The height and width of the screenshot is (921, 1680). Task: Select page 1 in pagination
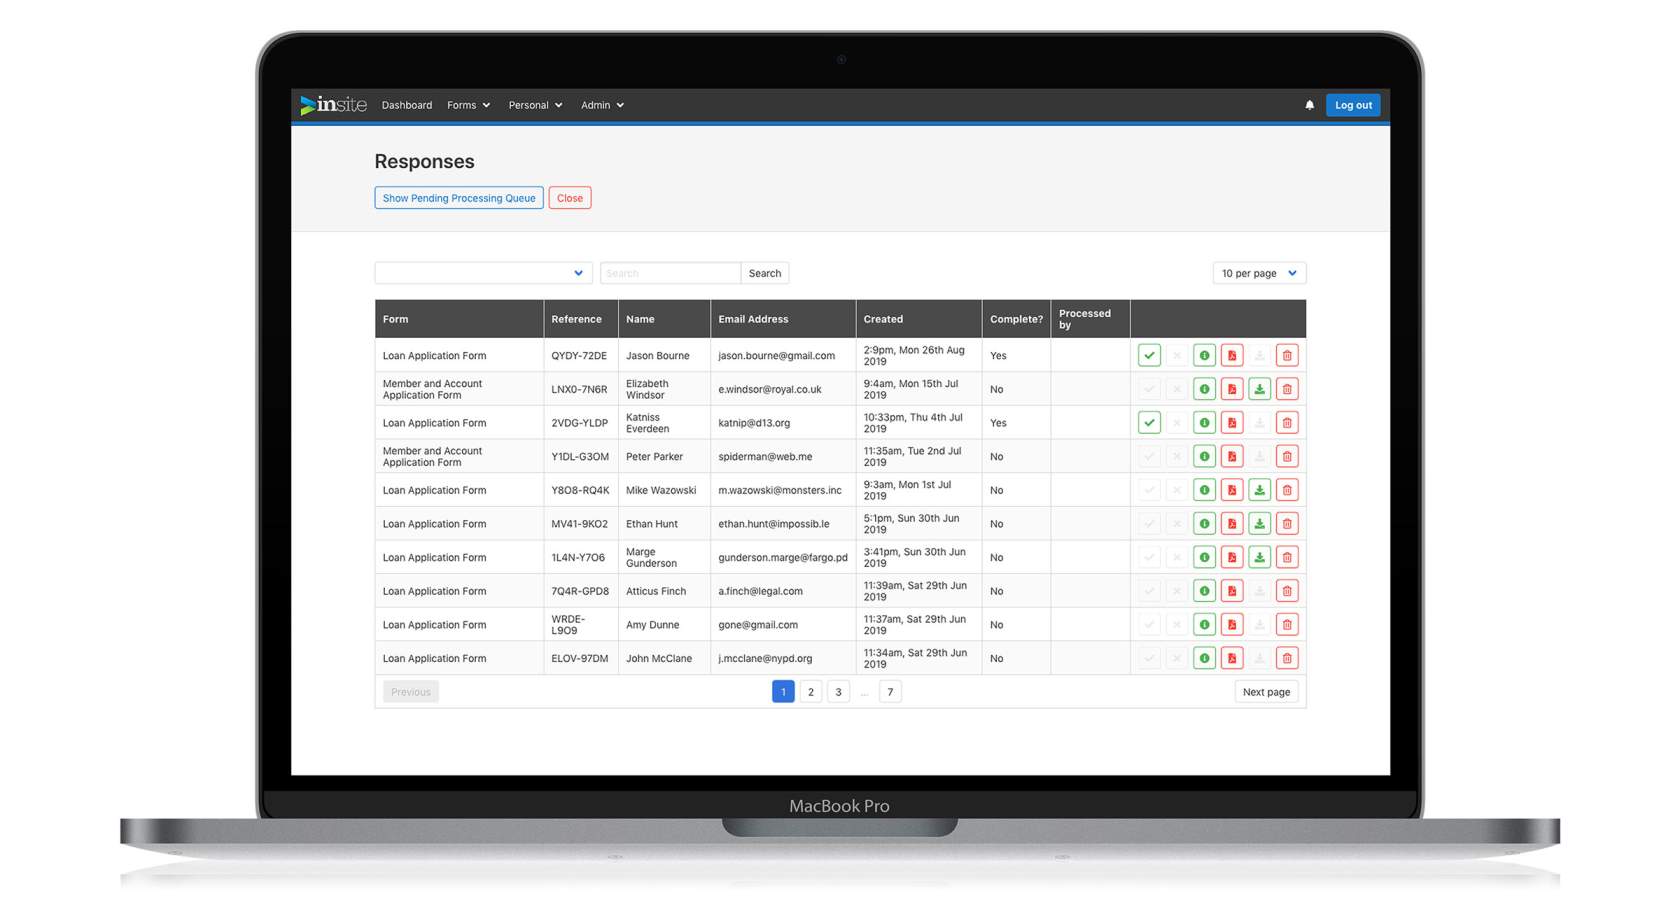[783, 692]
